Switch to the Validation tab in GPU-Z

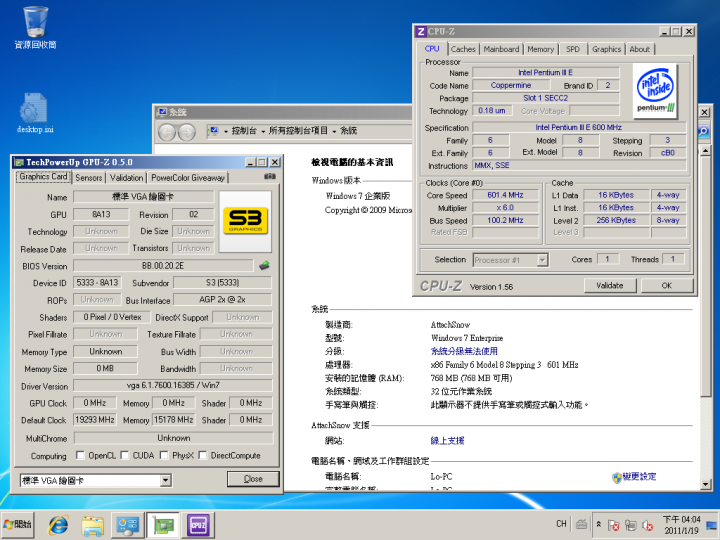click(x=126, y=178)
